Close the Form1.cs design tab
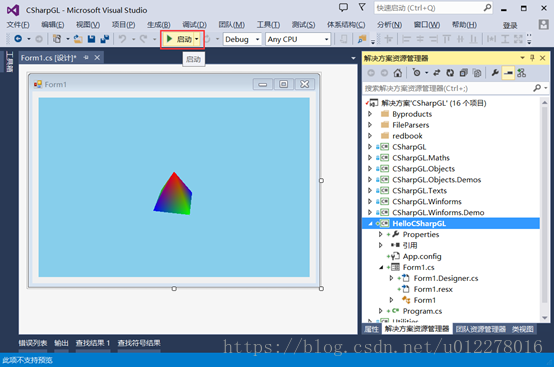The height and width of the screenshot is (367, 554). 97,58
